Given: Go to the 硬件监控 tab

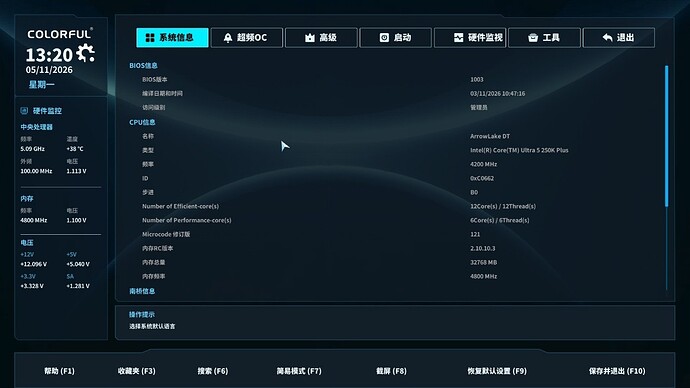Looking at the screenshot, I should point(470,37).
